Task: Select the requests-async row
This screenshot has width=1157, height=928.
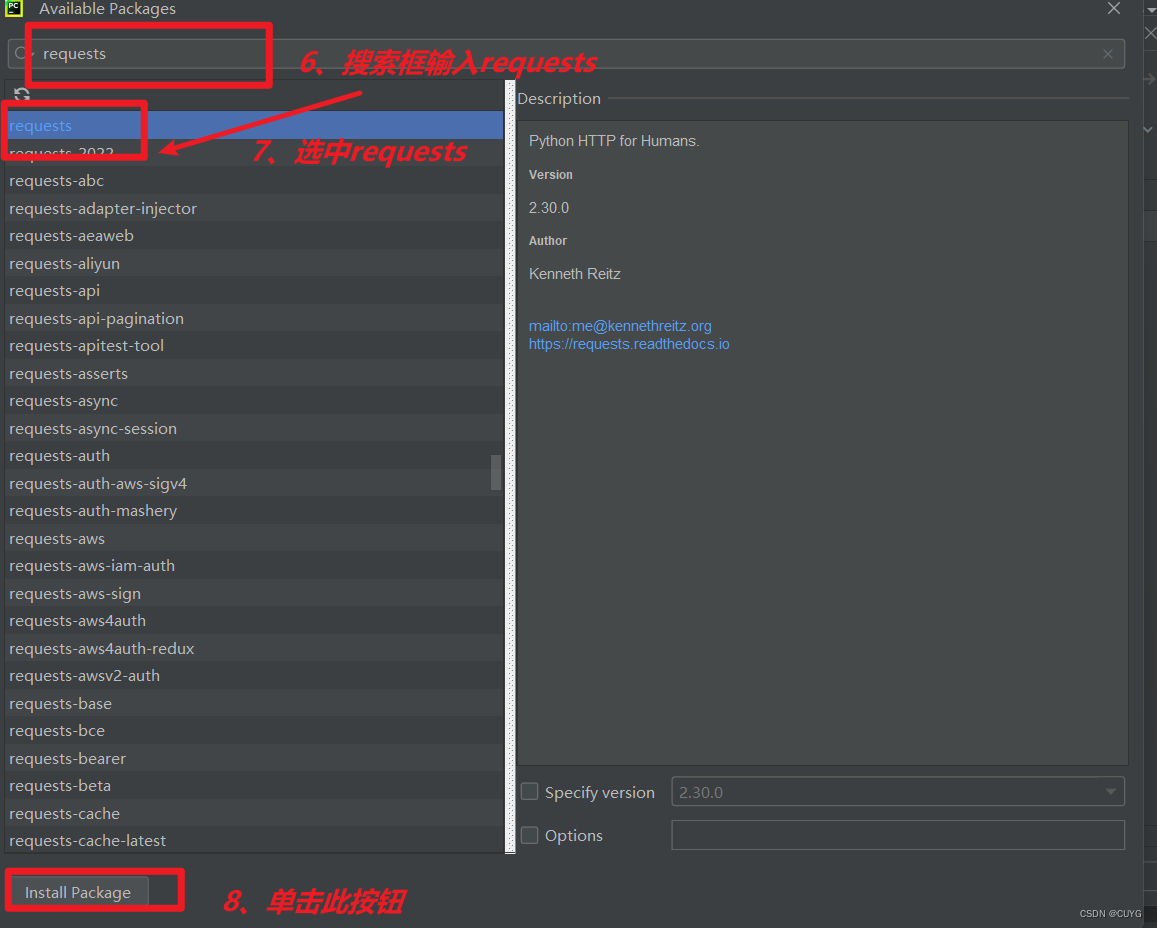Action: [255, 401]
